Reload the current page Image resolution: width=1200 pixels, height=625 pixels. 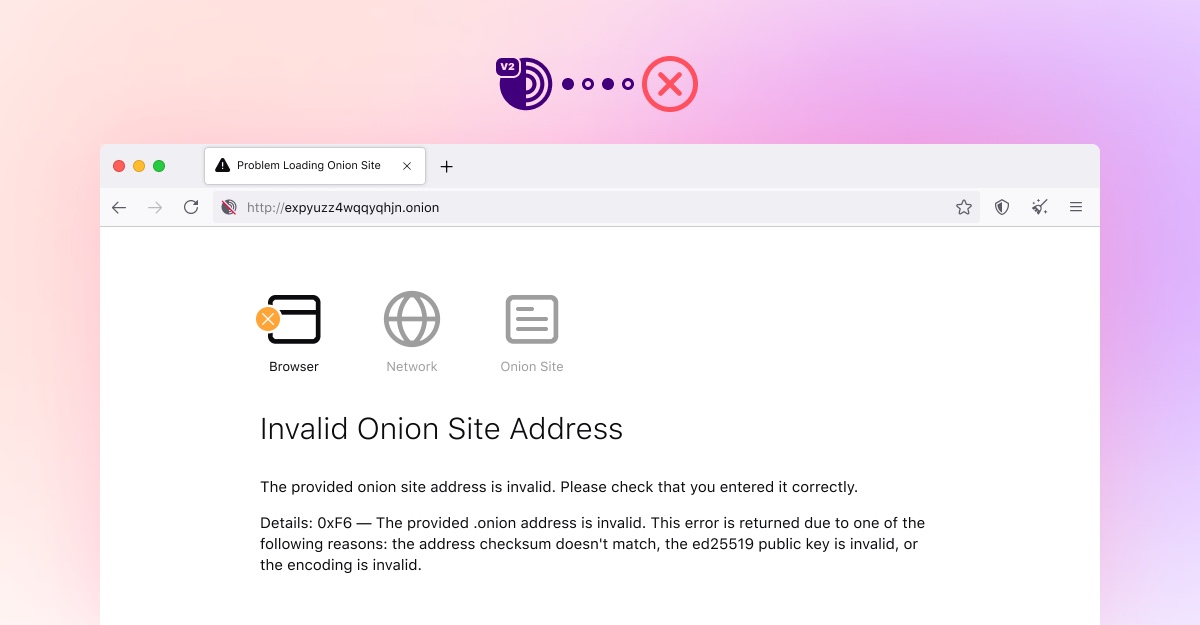[191, 207]
